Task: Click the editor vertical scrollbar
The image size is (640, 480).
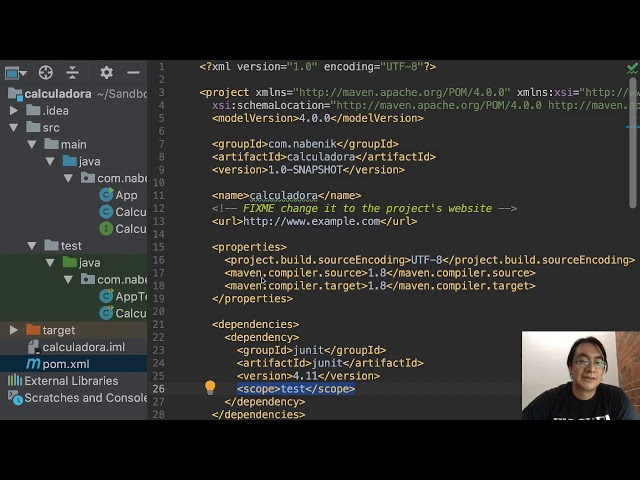Action: click(633, 143)
